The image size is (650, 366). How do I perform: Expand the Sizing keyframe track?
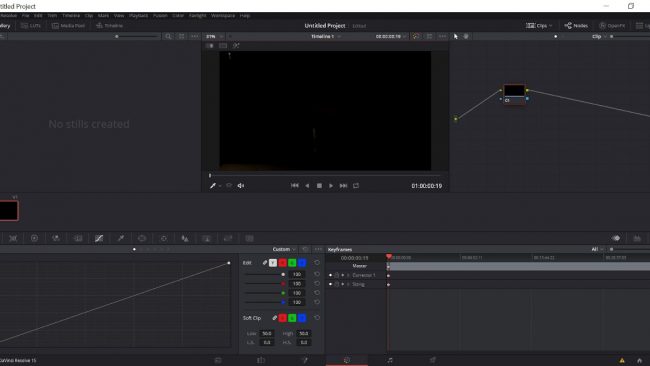coord(348,284)
